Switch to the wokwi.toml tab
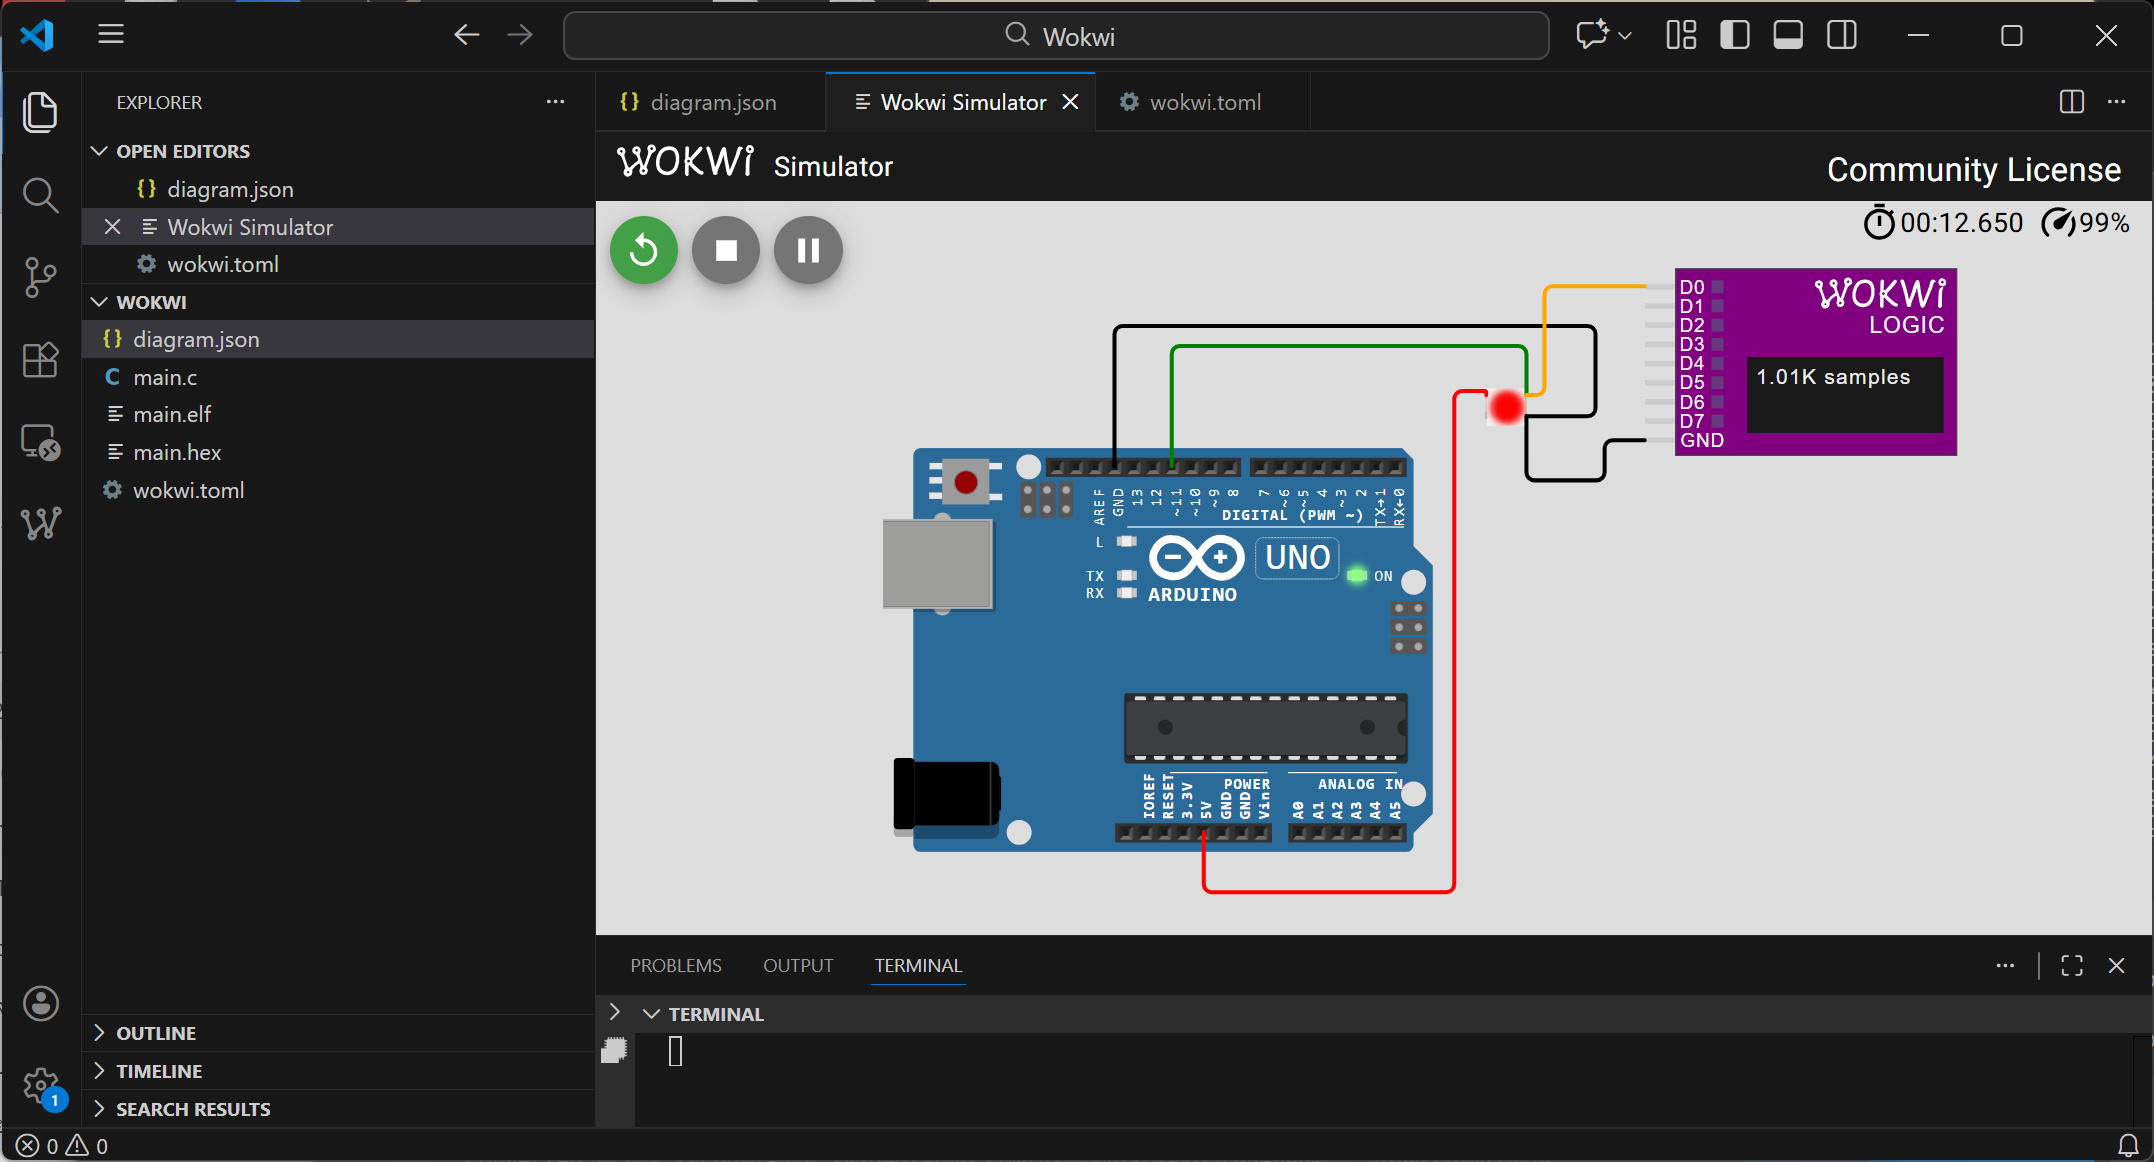The image size is (2154, 1162). click(x=1203, y=102)
